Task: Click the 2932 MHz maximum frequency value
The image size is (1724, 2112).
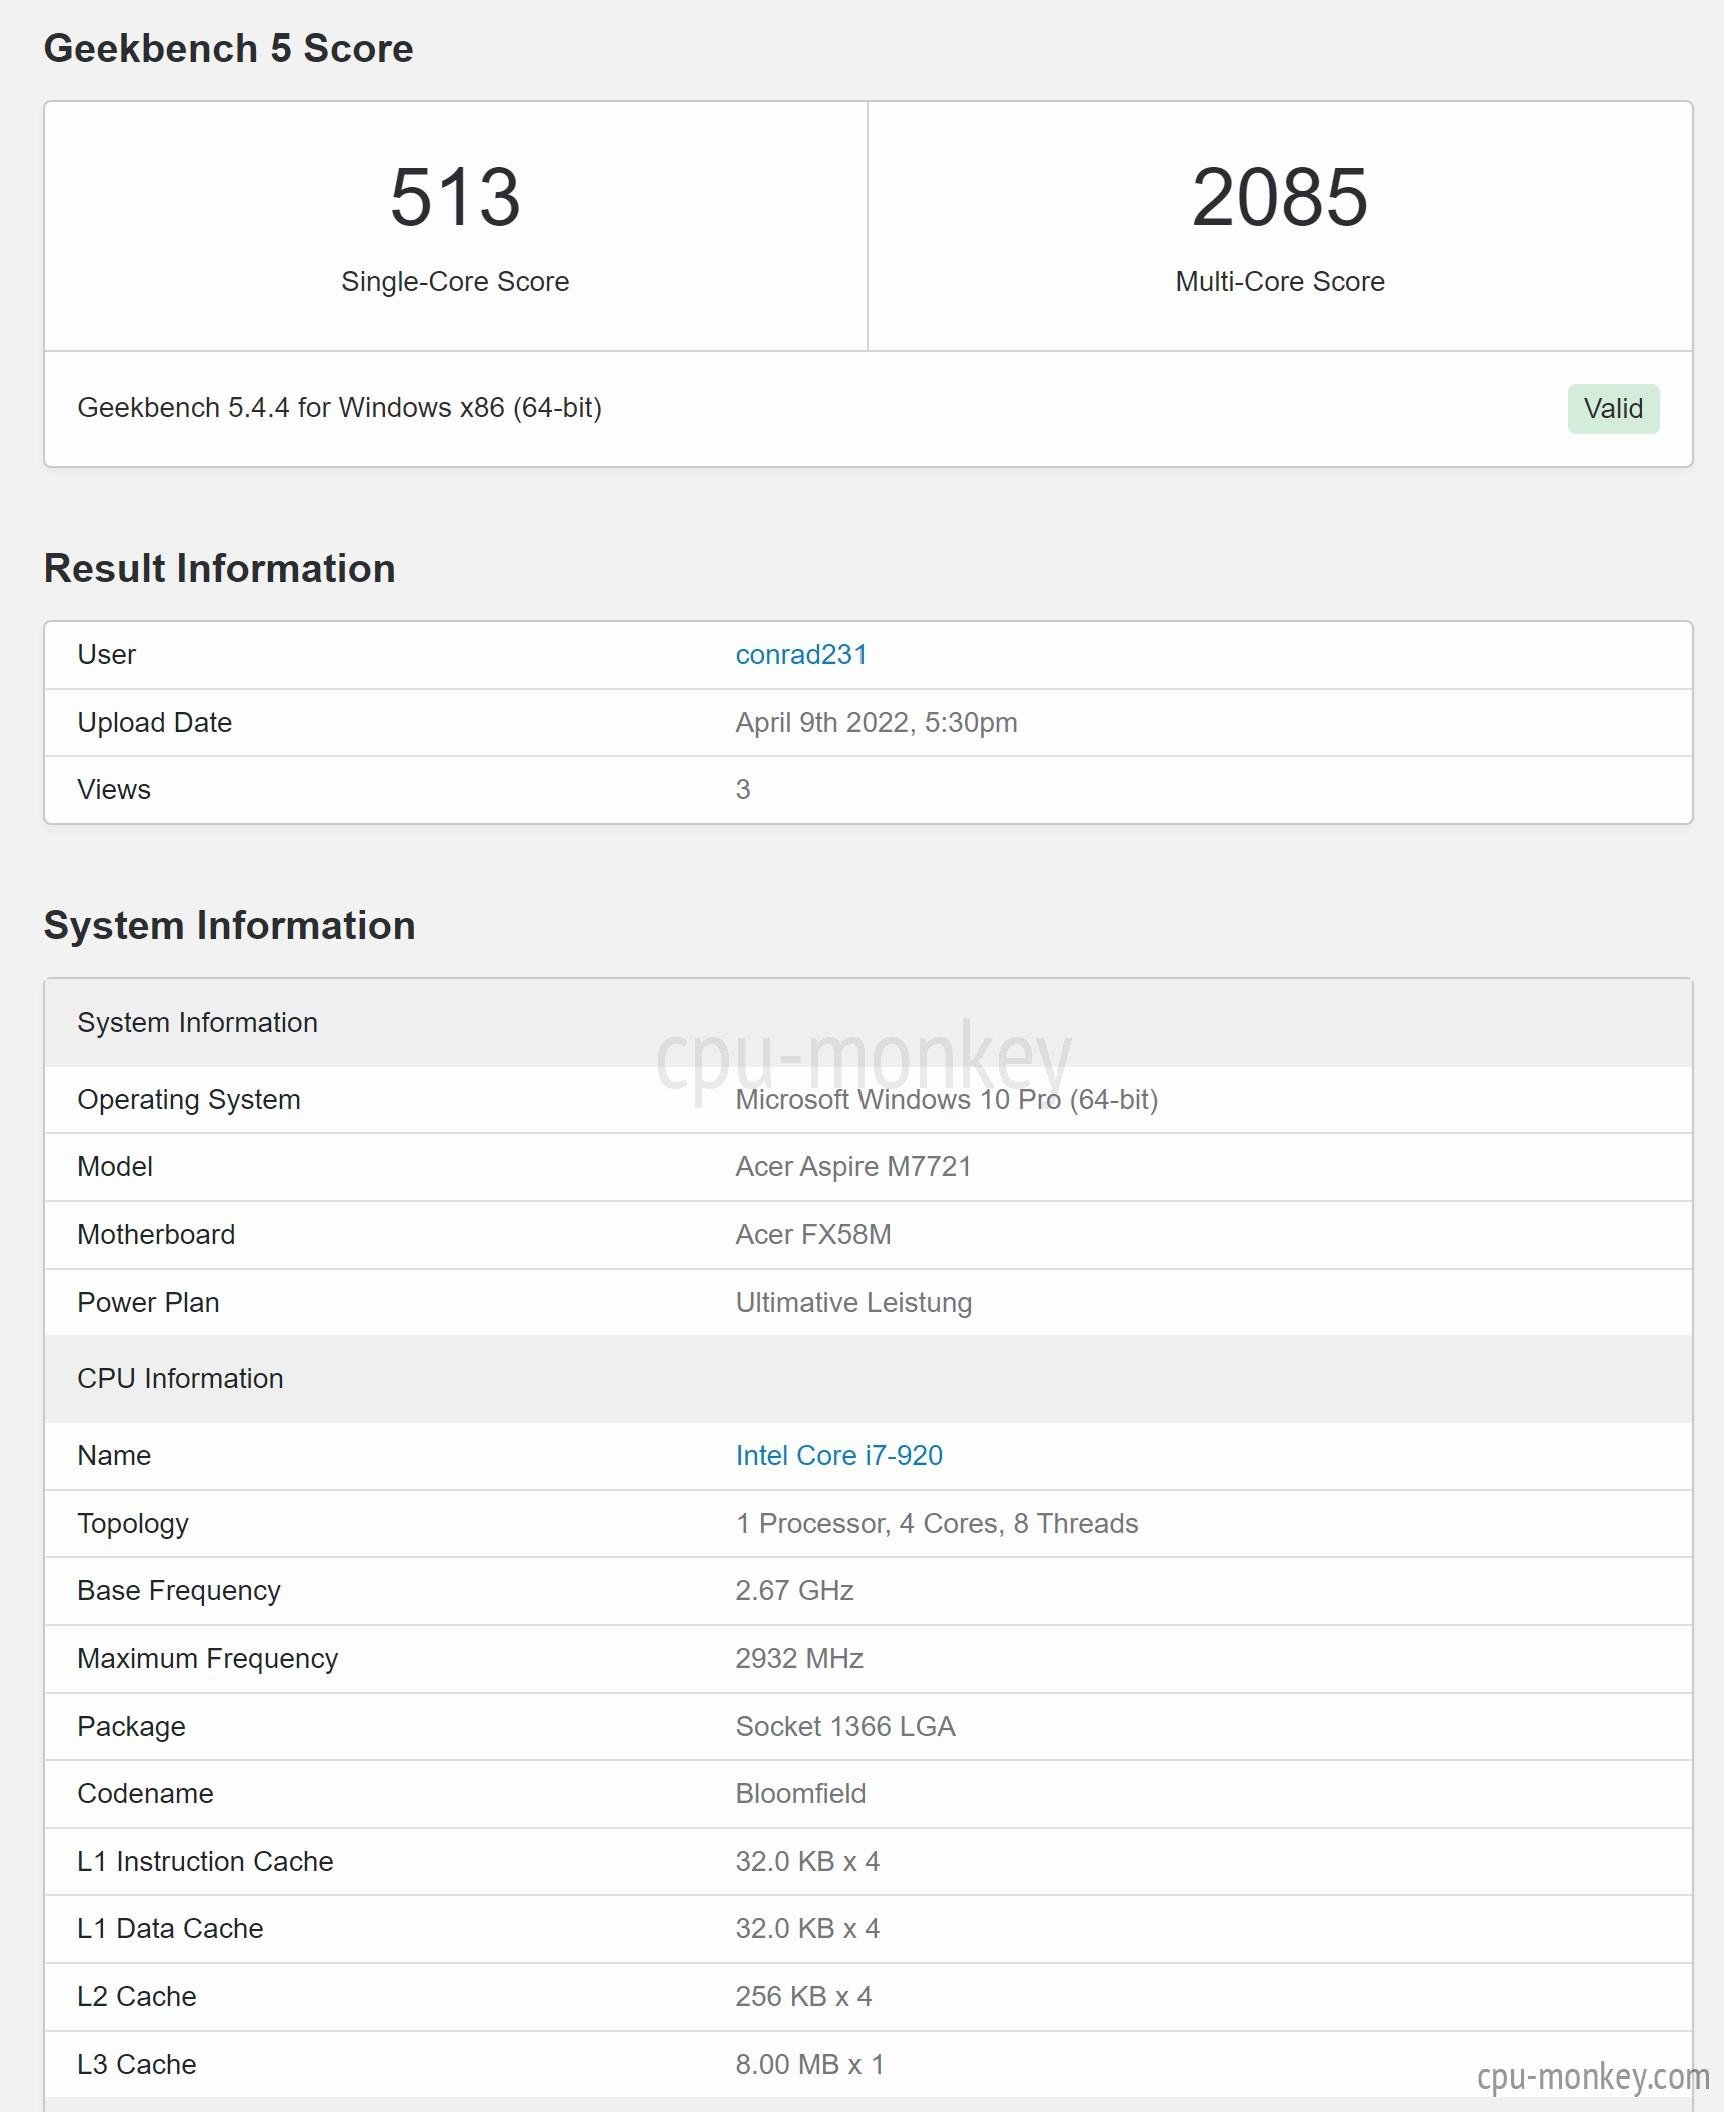Action: coord(799,1658)
